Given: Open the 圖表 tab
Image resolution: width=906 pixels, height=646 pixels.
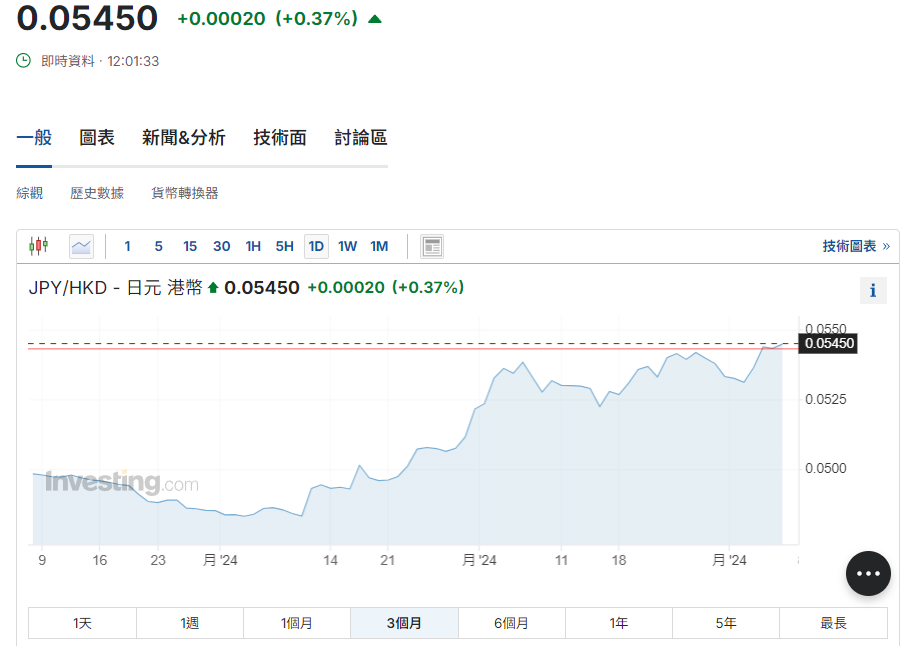Looking at the screenshot, I should 97,138.
